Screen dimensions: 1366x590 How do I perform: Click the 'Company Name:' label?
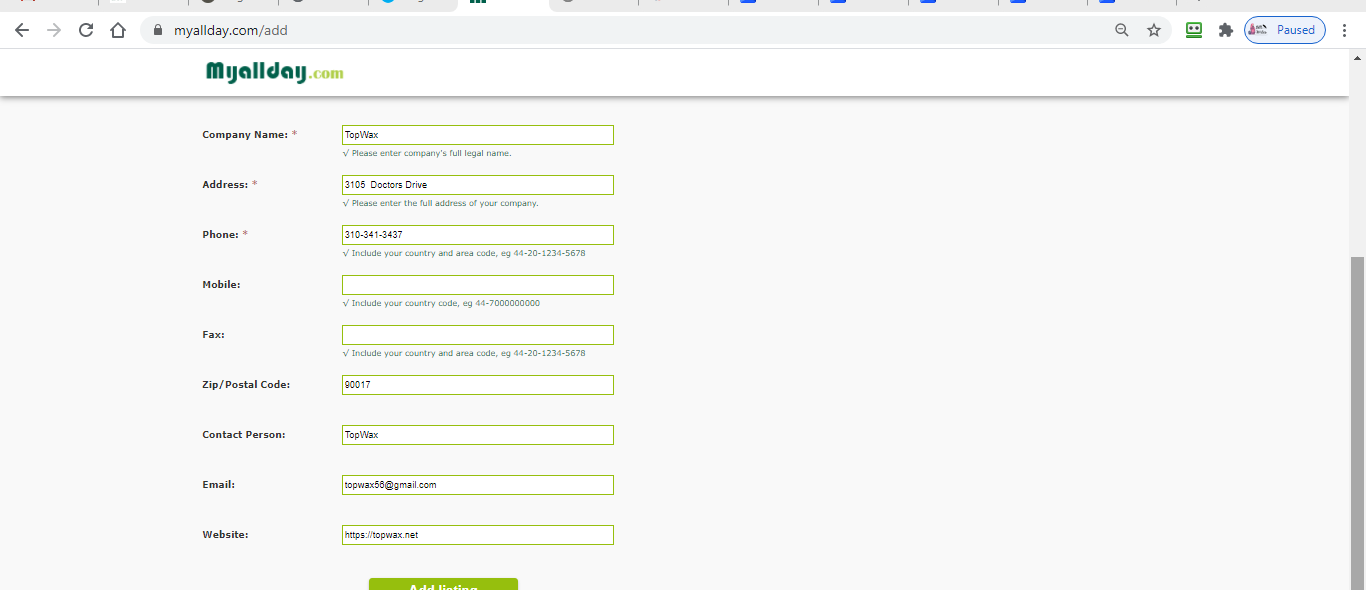pyautogui.click(x=245, y=135)
